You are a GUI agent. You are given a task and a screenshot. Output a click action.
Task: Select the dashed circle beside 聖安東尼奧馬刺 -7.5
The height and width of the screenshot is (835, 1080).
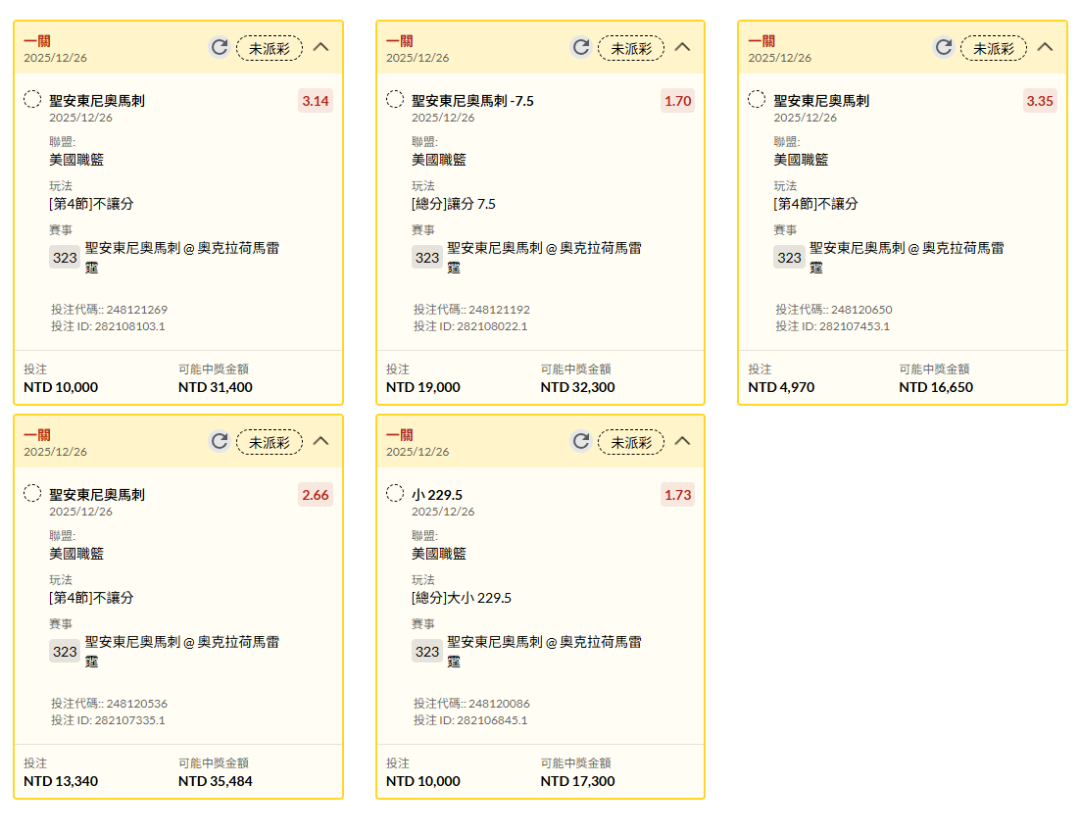(x=395, y=100)
